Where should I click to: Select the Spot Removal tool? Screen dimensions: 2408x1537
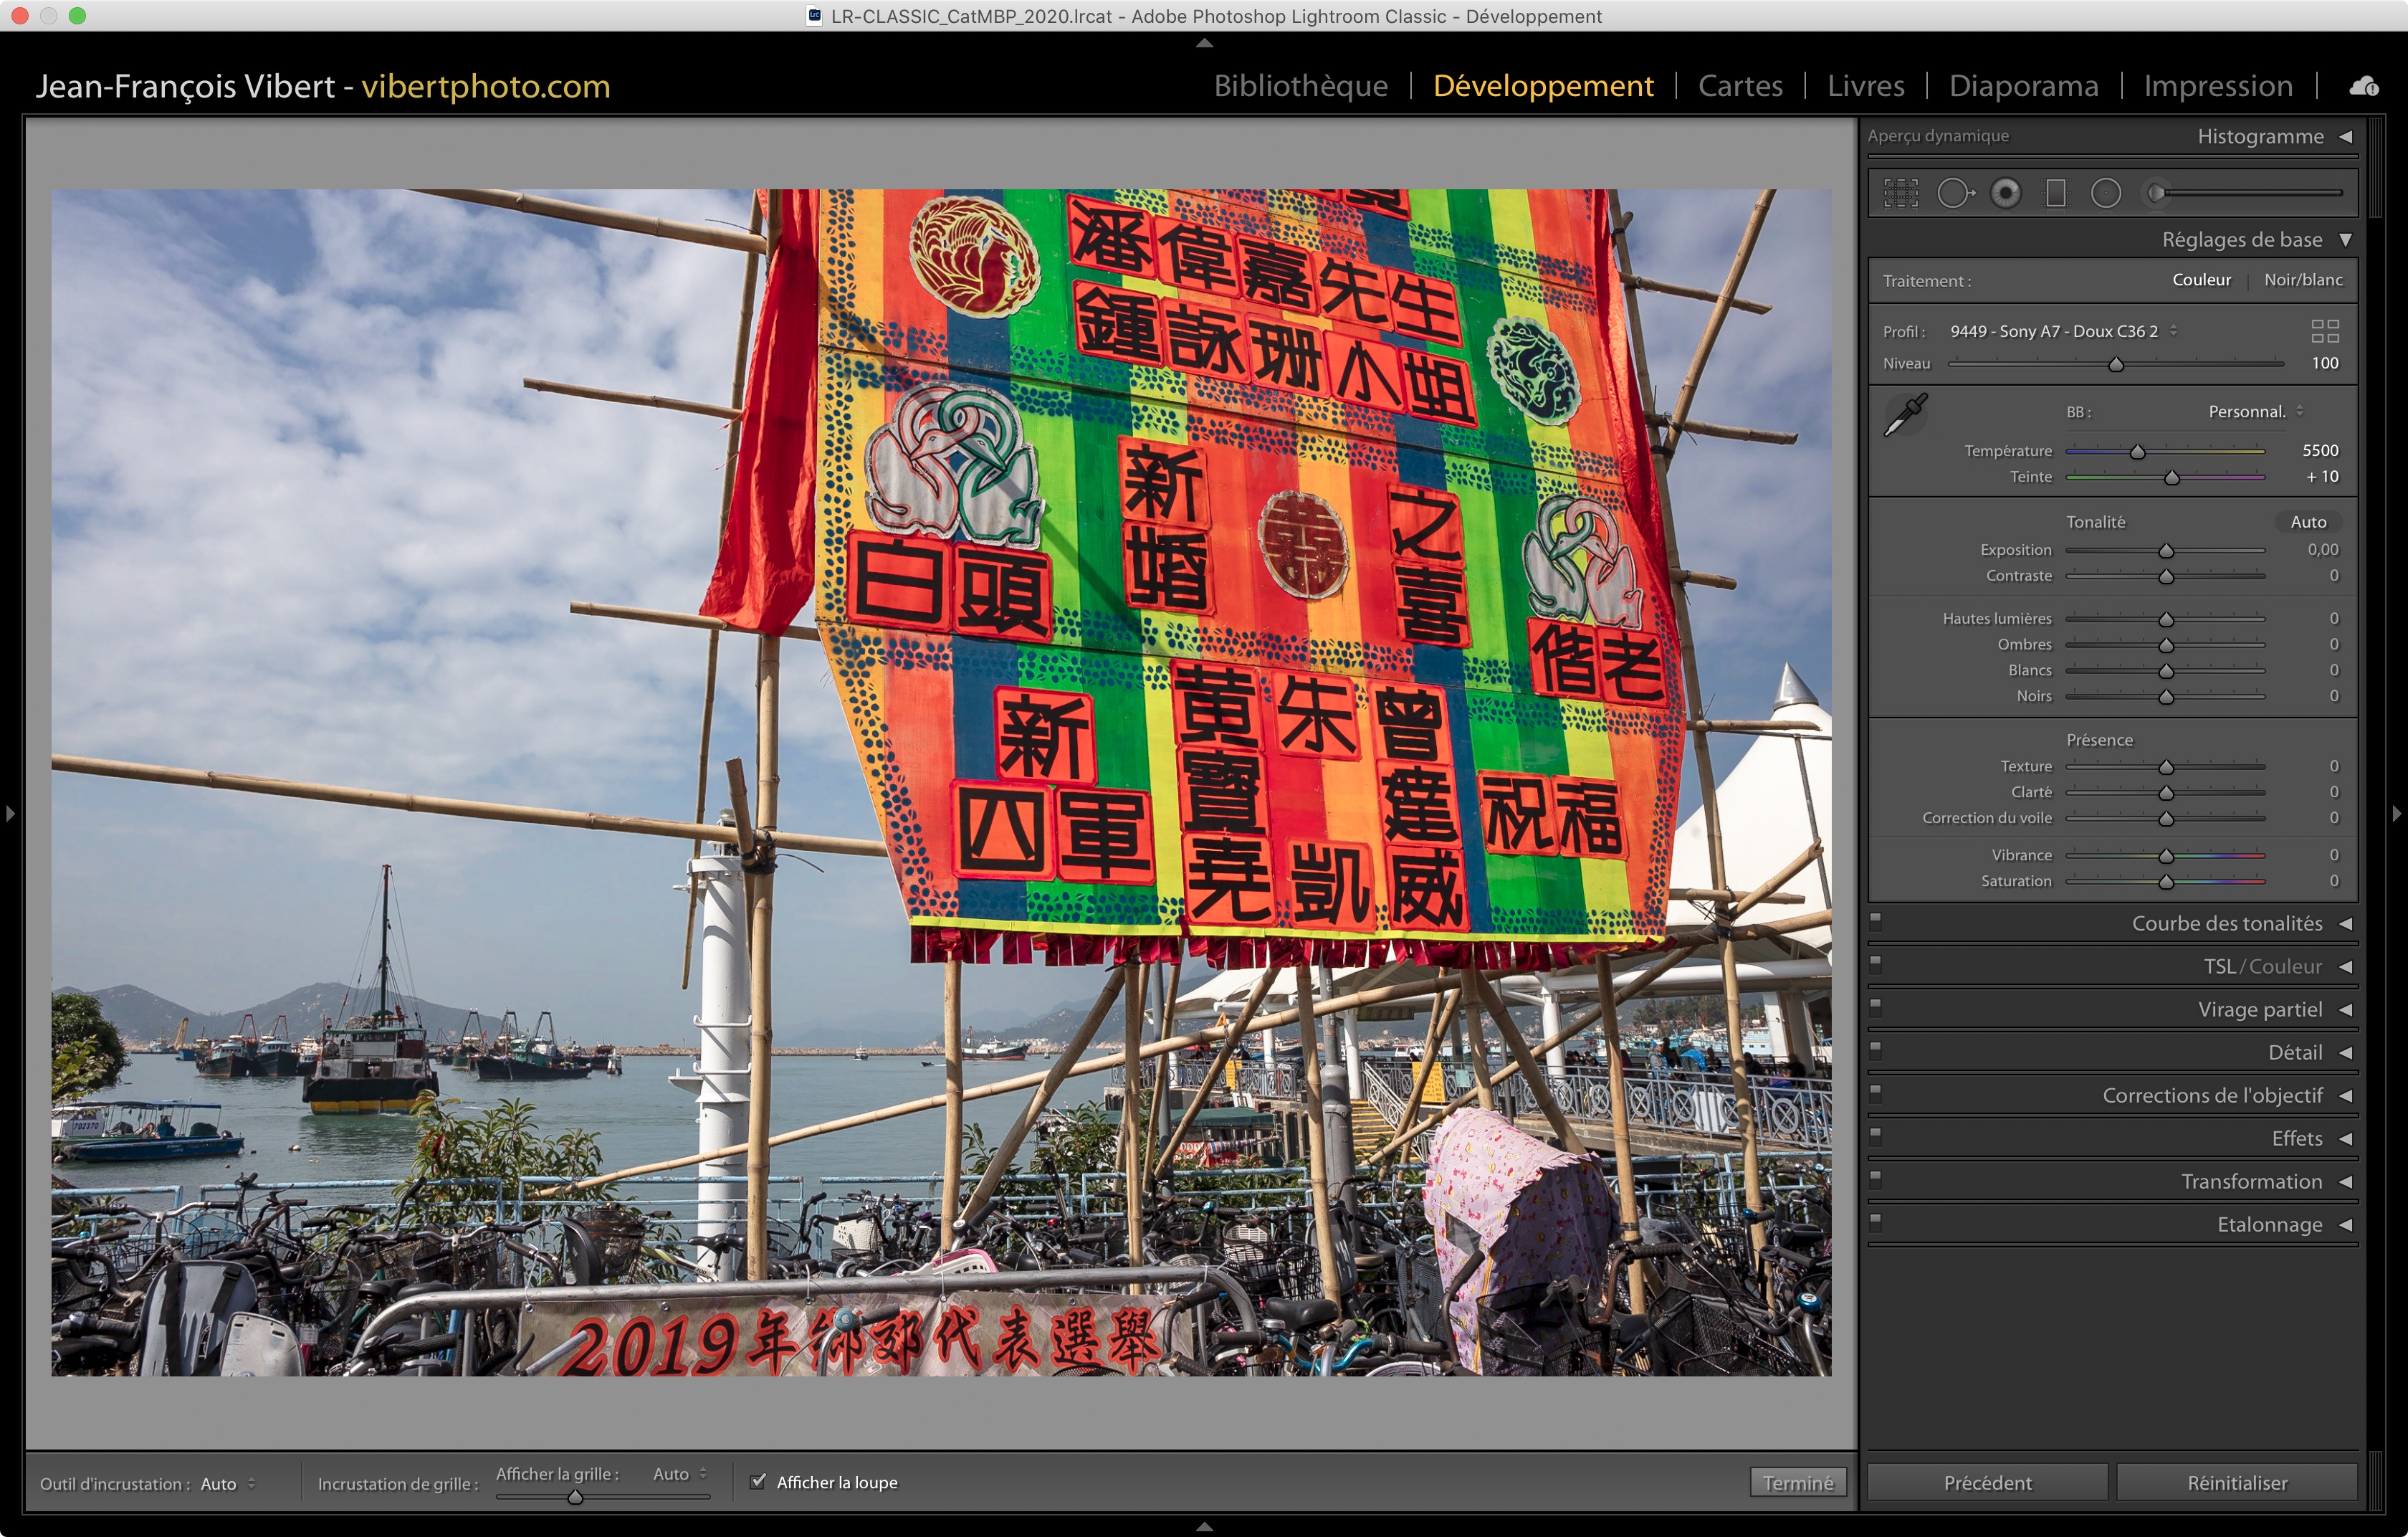tap(1955, 193)
